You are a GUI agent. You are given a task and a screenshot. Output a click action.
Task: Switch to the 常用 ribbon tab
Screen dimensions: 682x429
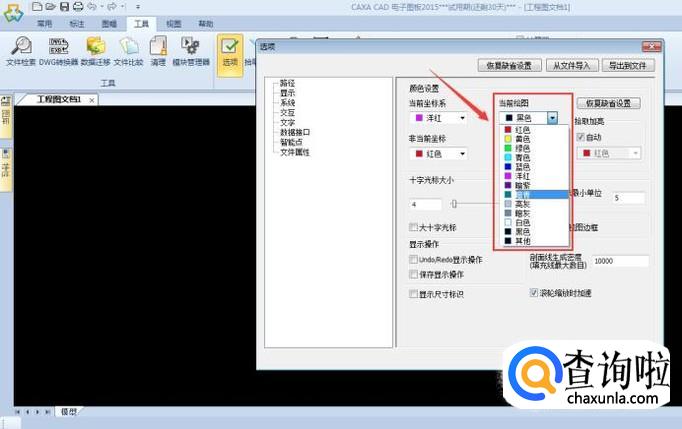tap(44, 23)
